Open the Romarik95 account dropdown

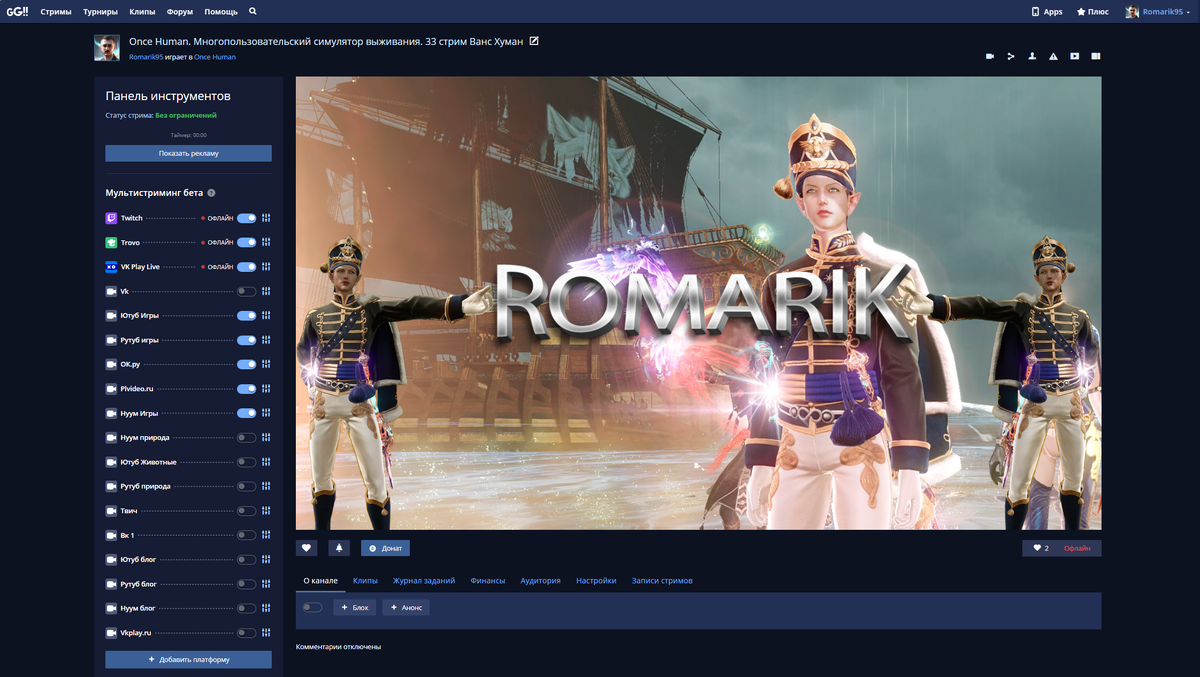pos(1159,11)
